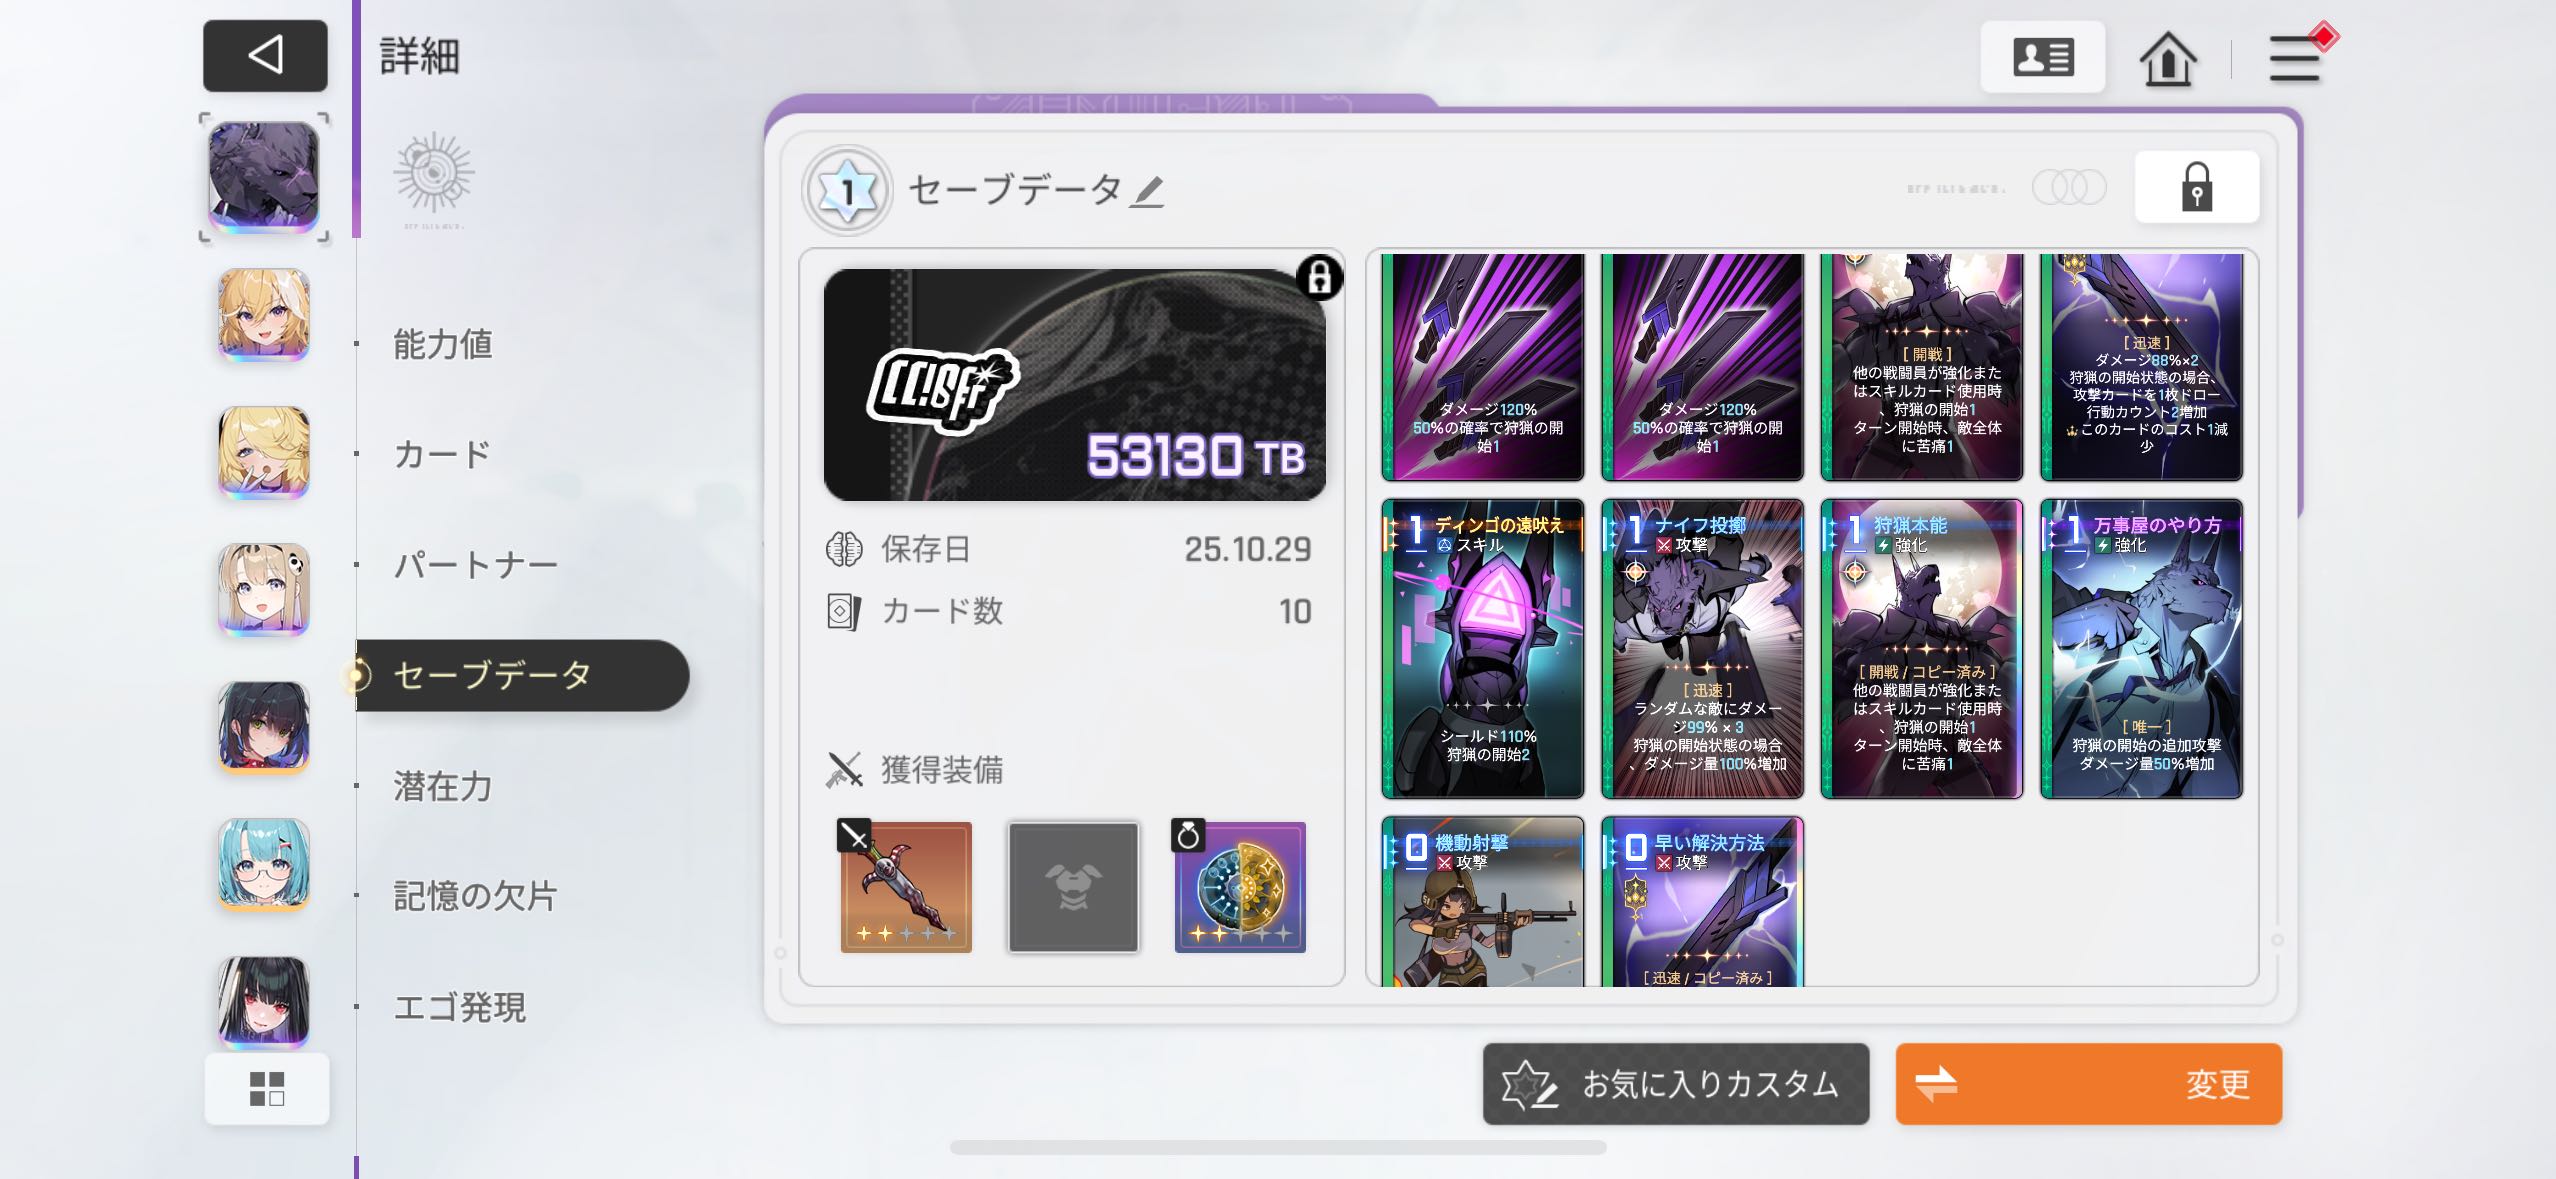Click the お気に入りカスタム button
Viewport: 2556px width, 1179px height.
[x=1676, y=1084]
